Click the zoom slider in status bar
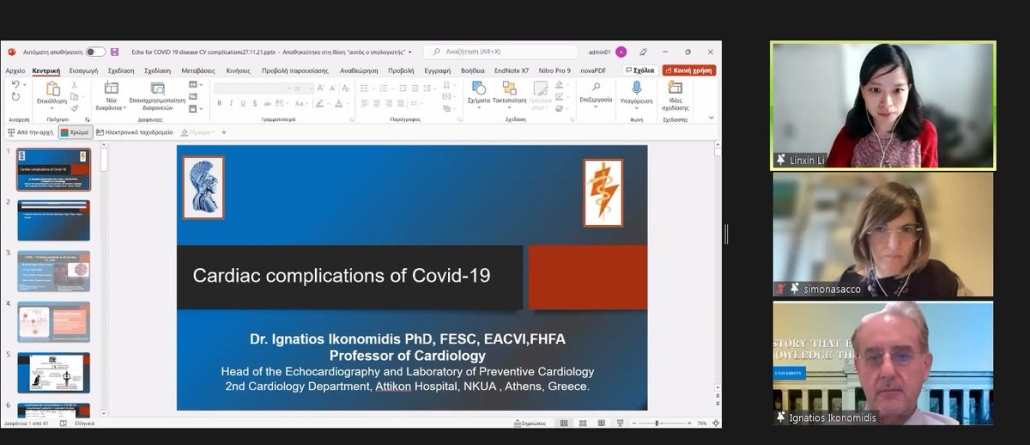Viewport: 1030px width, 445px height. pyautogui.click(x=657, y=423)
